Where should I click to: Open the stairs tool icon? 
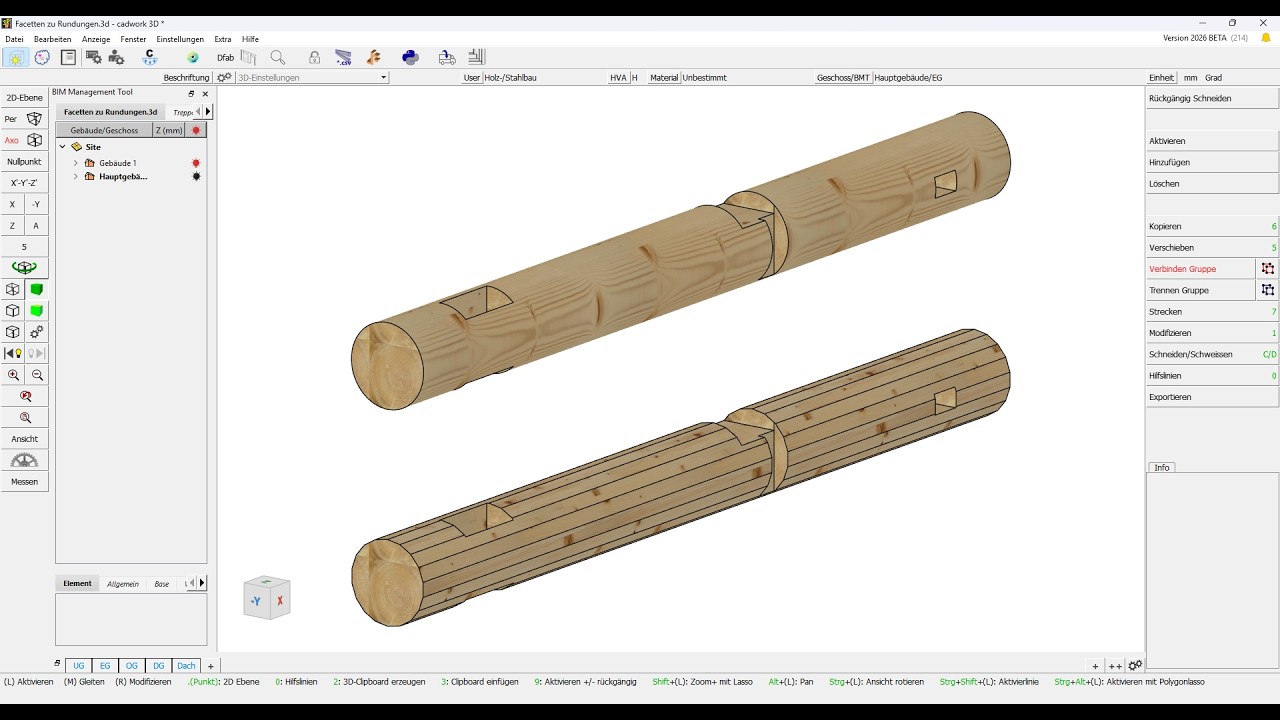pos(476,57)
